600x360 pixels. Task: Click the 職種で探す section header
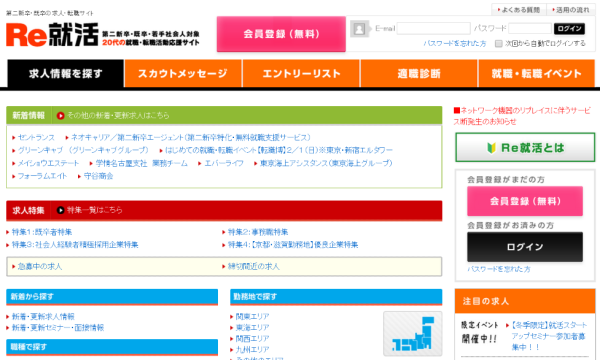(112, 347)
